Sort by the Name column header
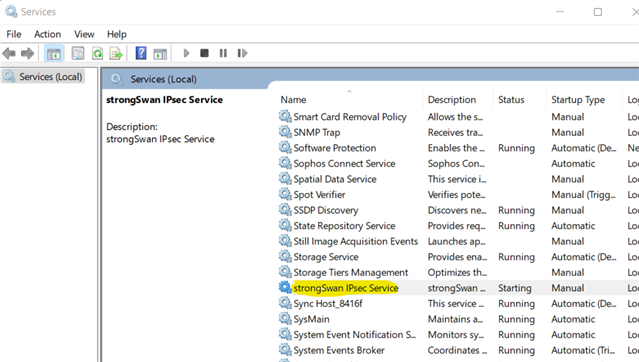 click(293, 100)
